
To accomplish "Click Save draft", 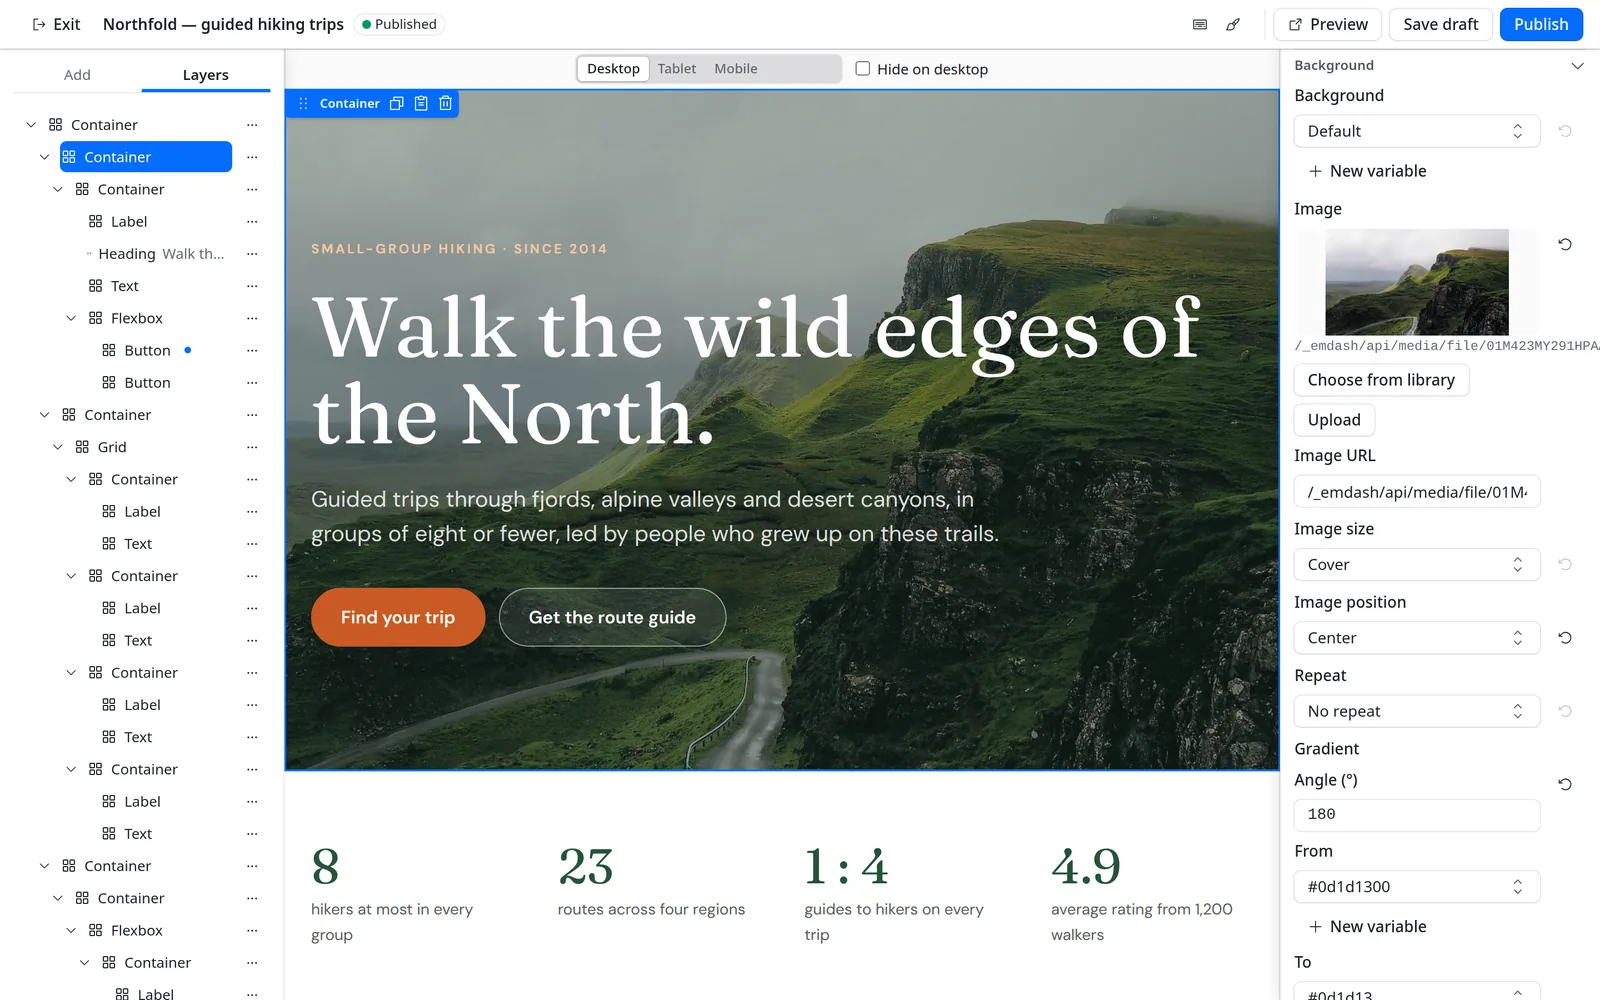I will (x=1440, y=24).
